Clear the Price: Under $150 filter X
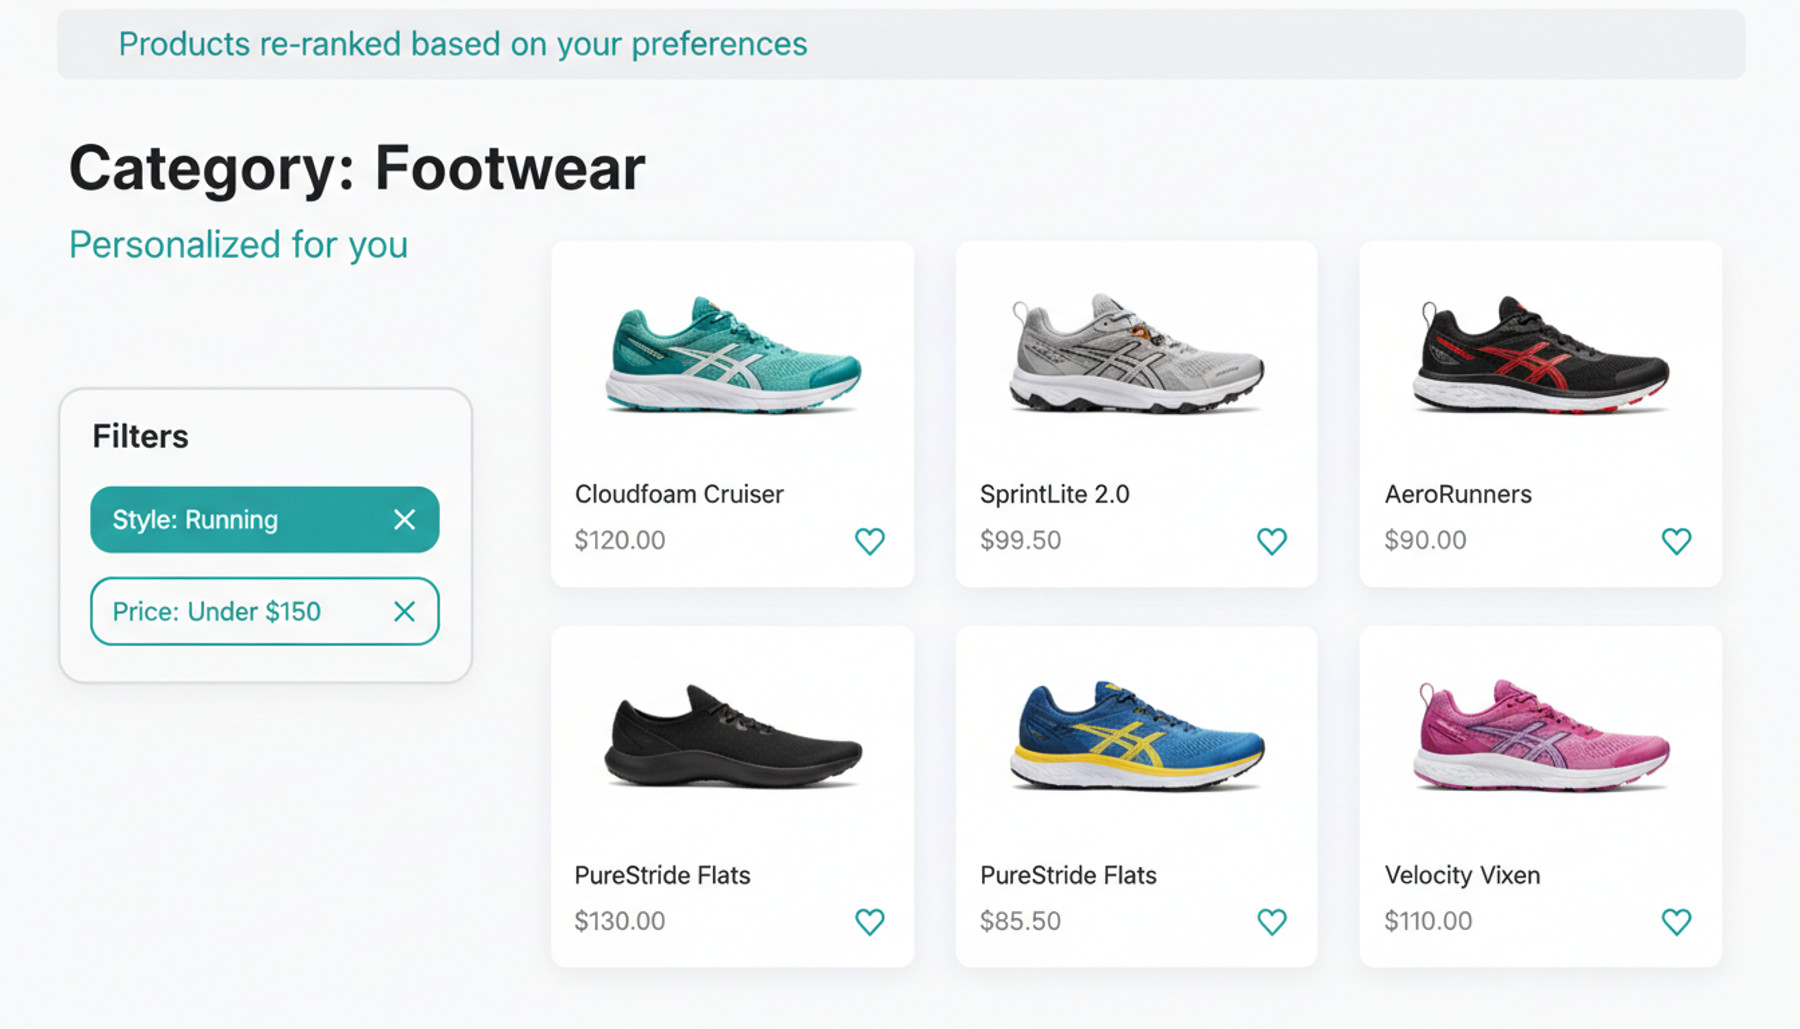The height and width of the screenshot is (1029, 1800). [404, 611]
